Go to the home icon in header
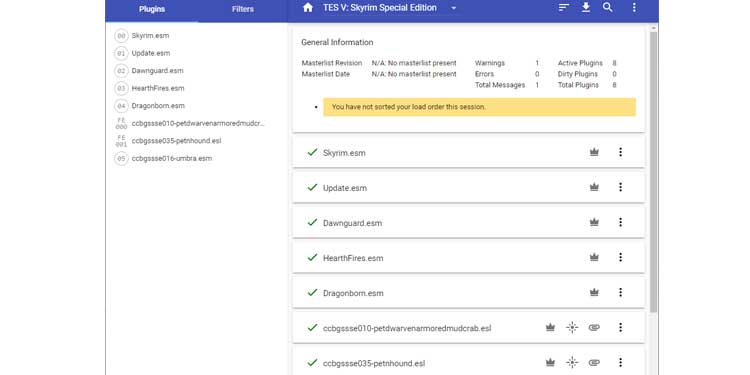 [x=308, y=8]
